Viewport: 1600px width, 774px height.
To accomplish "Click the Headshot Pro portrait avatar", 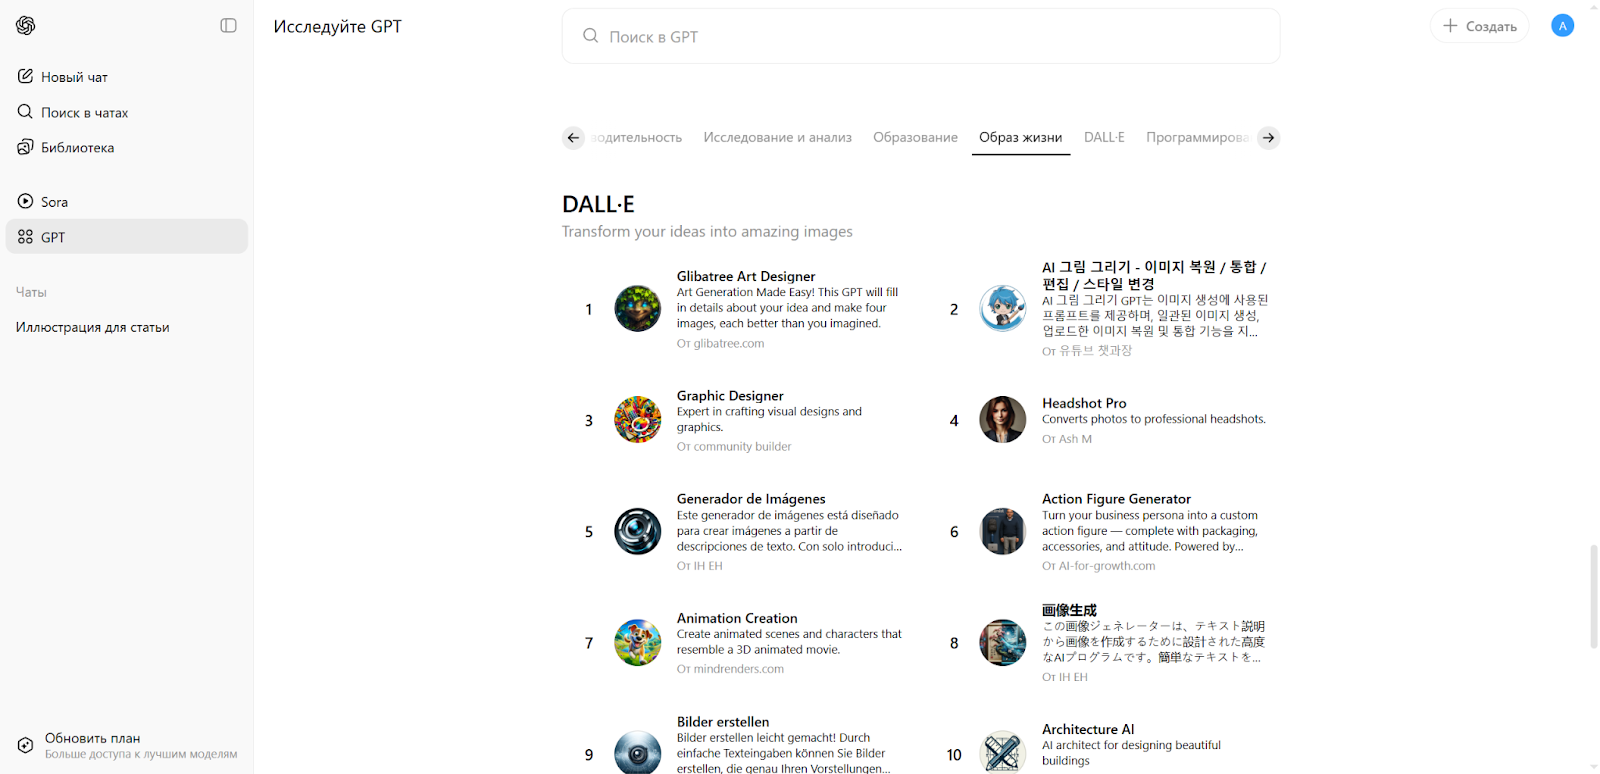I will tap(1003, 420).
